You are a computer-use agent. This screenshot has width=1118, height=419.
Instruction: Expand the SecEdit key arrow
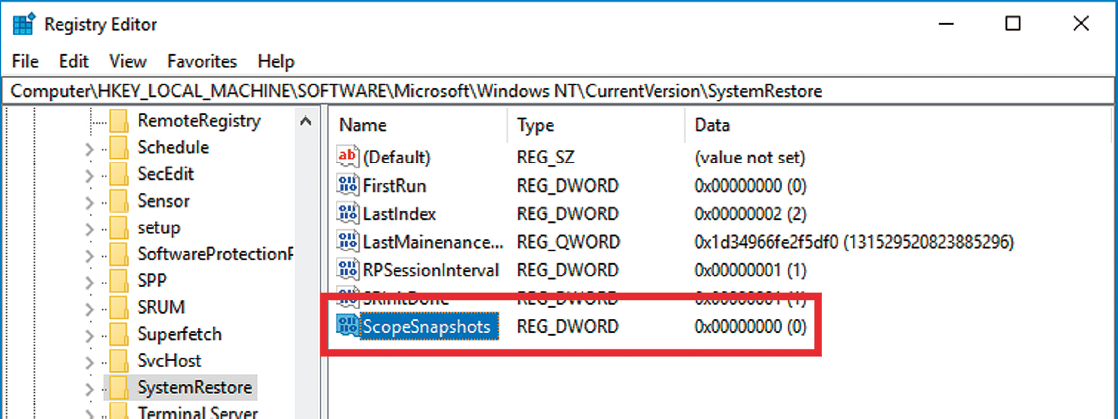coord(89,175)
